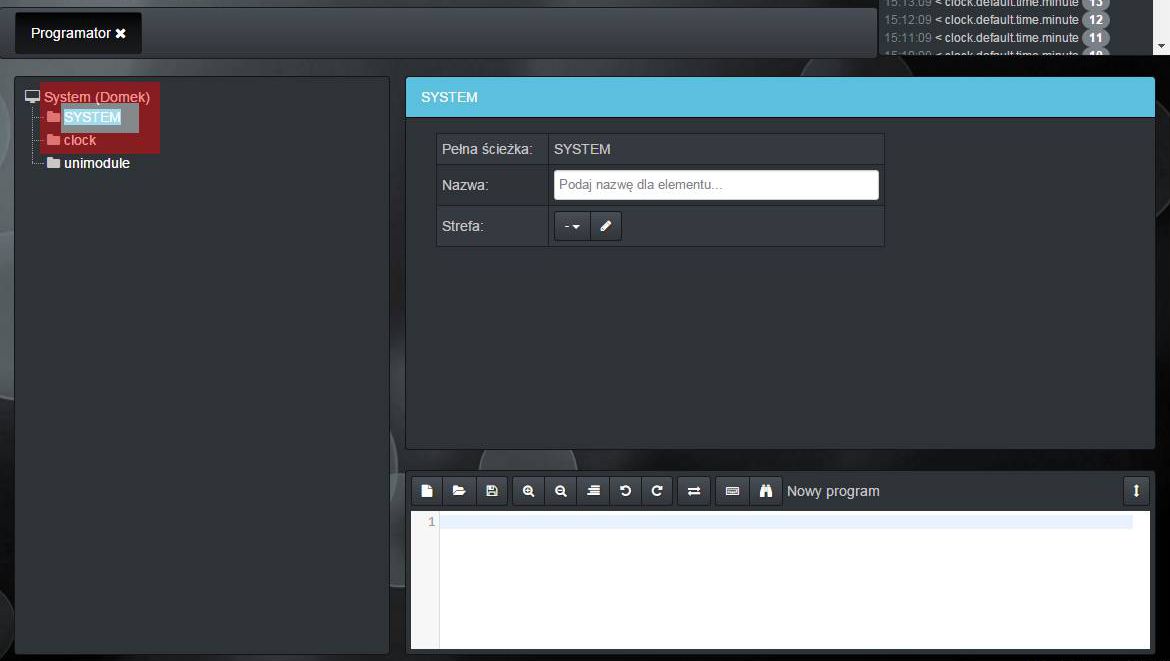Click the indent lines toolbar icon
This screenshot has width=1170, height=661.
pos(593,491)
